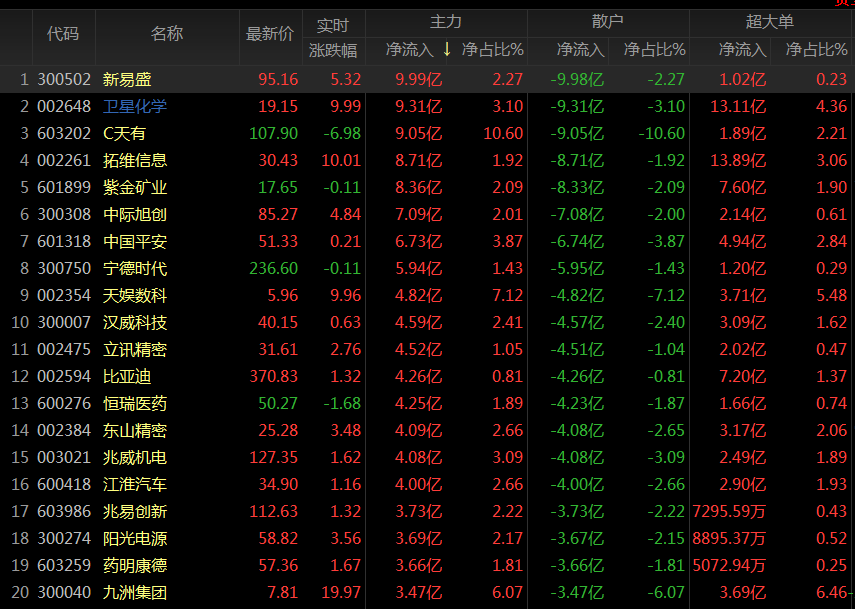
Task: Select stock 拓维信息
Action: (135, 160)
